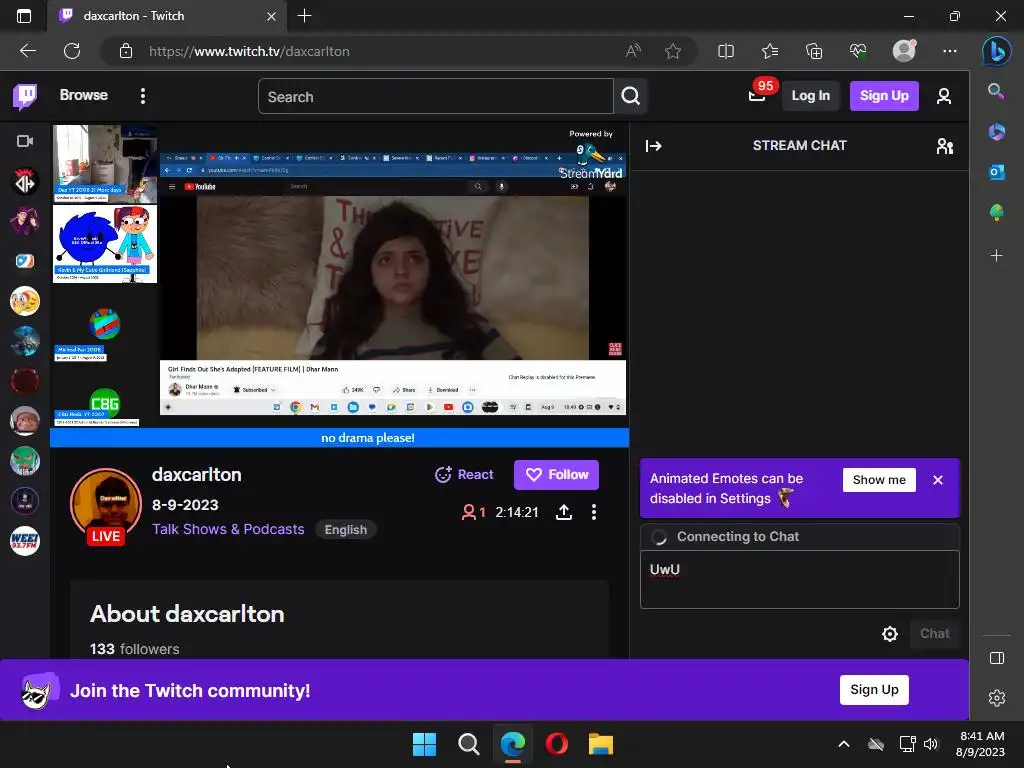Click the Show me button
Viewport: 1024px width, 768px height.
tap(879, 480)
